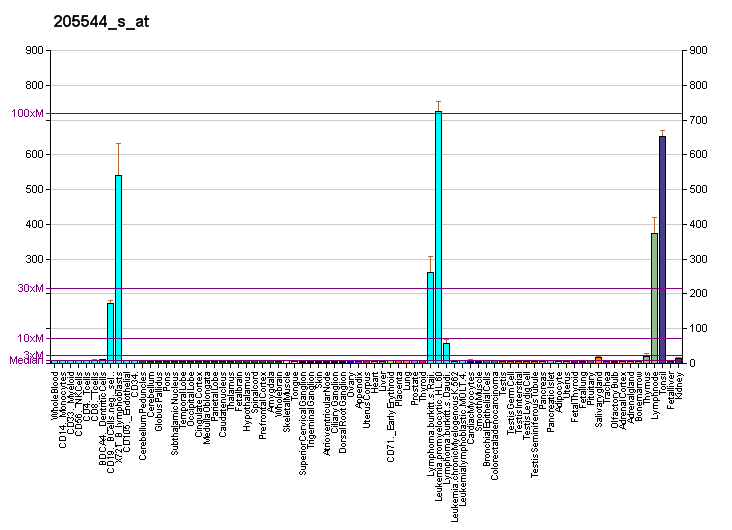Click the 700 value on right axis
This screenshot has height=530, width=732.
pos(698,120)
